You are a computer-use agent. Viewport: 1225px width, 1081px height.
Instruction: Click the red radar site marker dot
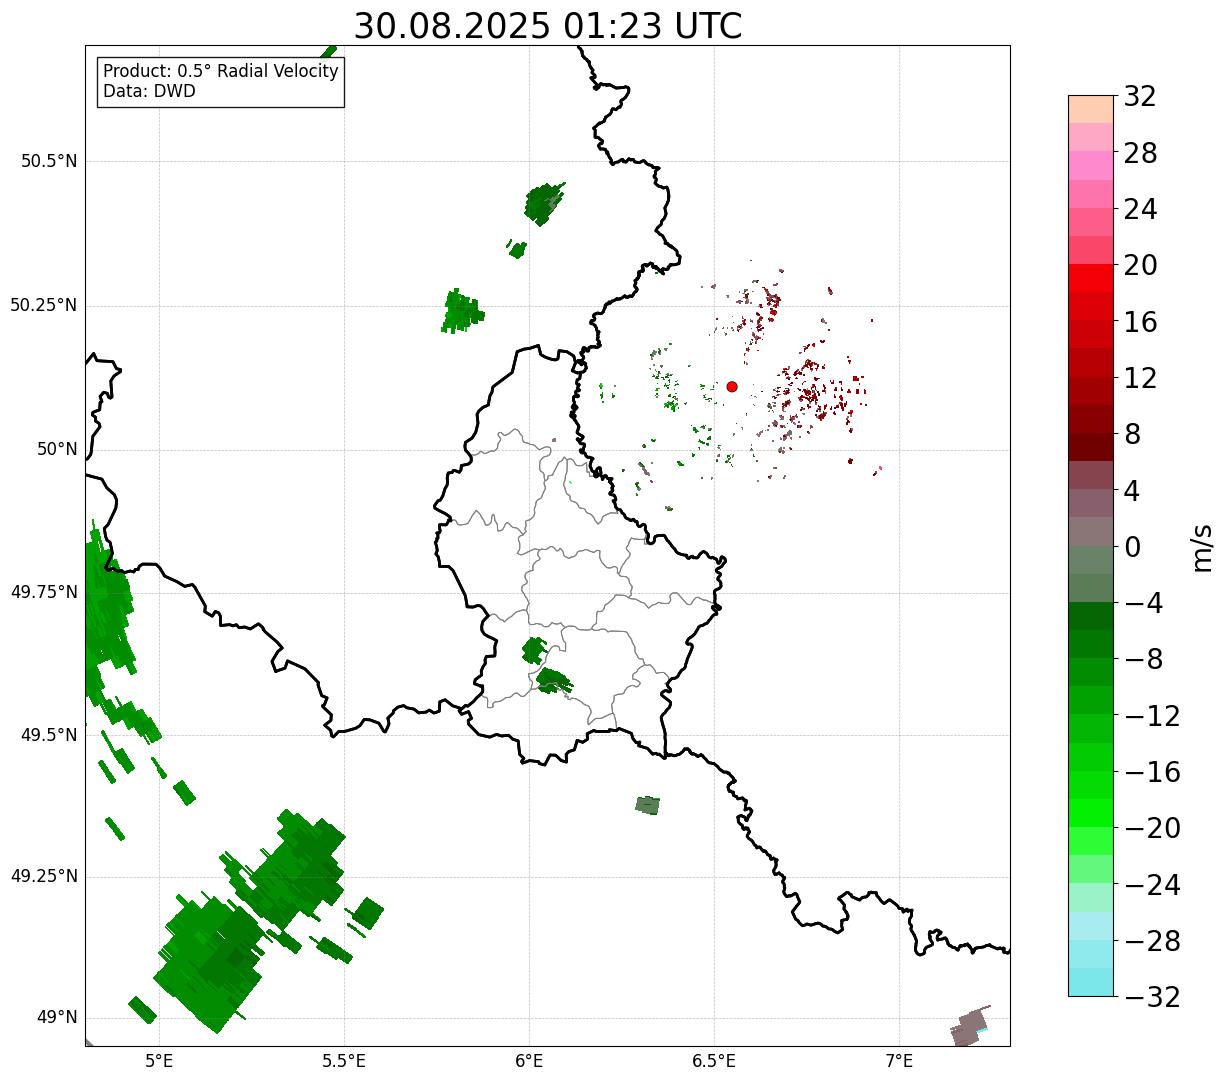coord(732,386)
